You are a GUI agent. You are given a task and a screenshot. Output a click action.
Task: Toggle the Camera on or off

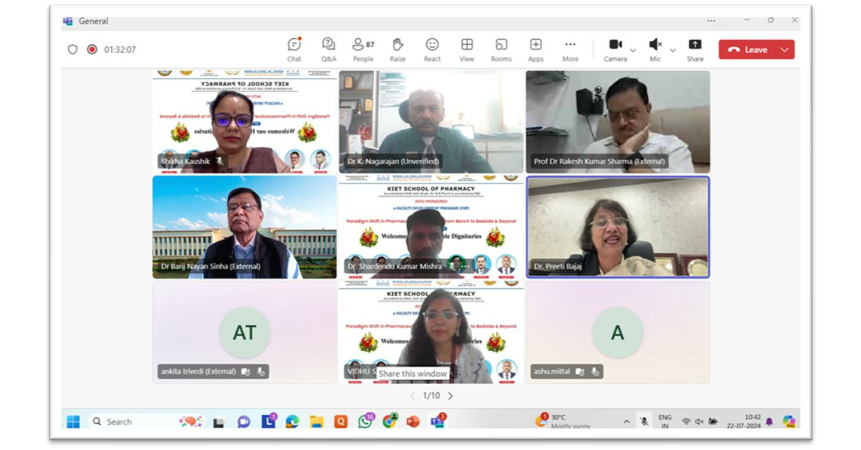615,46
